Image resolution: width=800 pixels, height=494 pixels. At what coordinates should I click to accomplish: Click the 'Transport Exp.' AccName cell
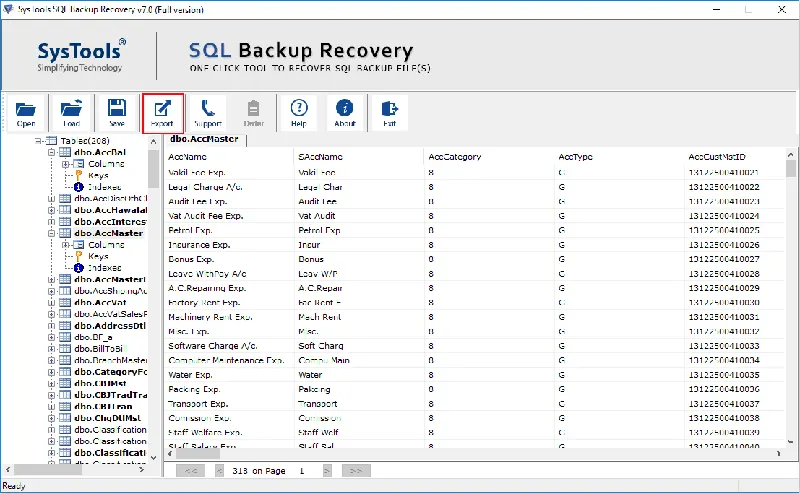coord(229,404)
